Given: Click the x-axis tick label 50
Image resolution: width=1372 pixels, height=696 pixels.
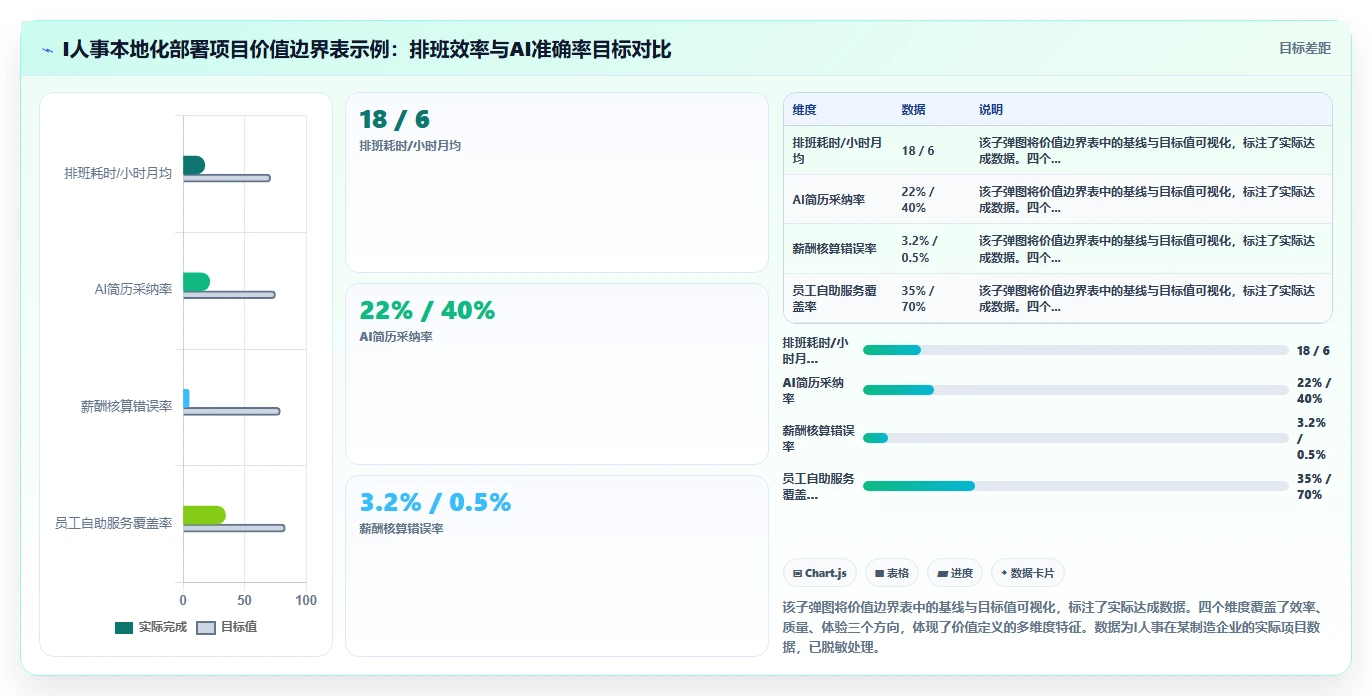Looking at the screenshot, I should pyautogui.click(x=244, y=601).
